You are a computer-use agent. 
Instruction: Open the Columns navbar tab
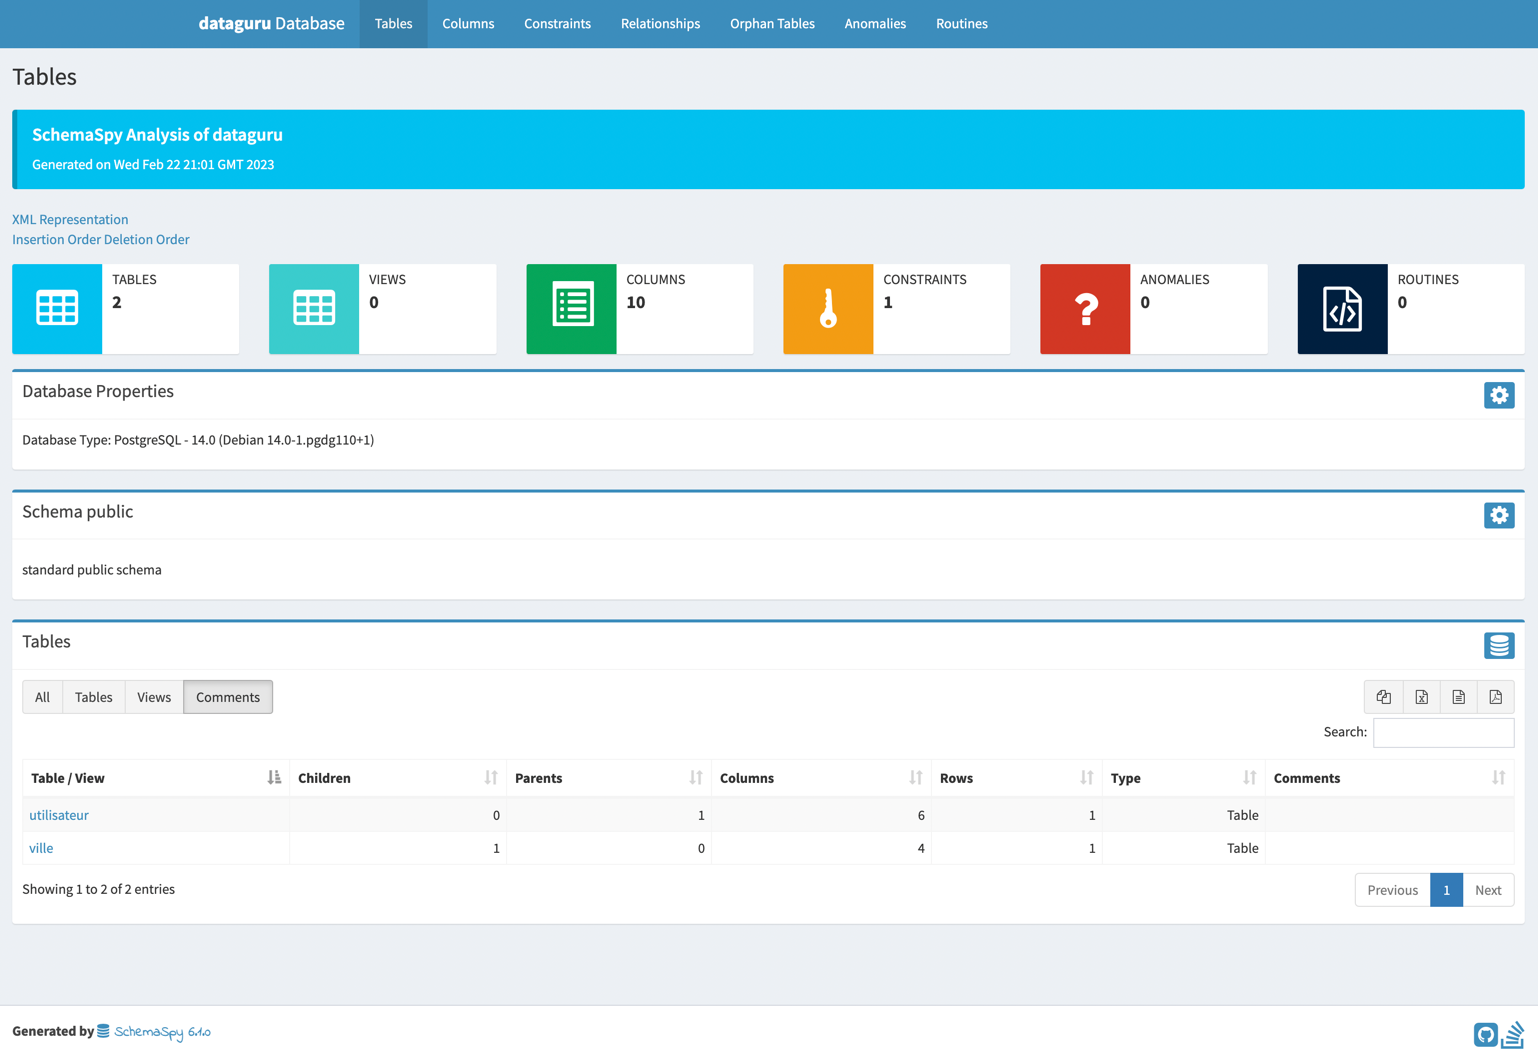point(468,24)
